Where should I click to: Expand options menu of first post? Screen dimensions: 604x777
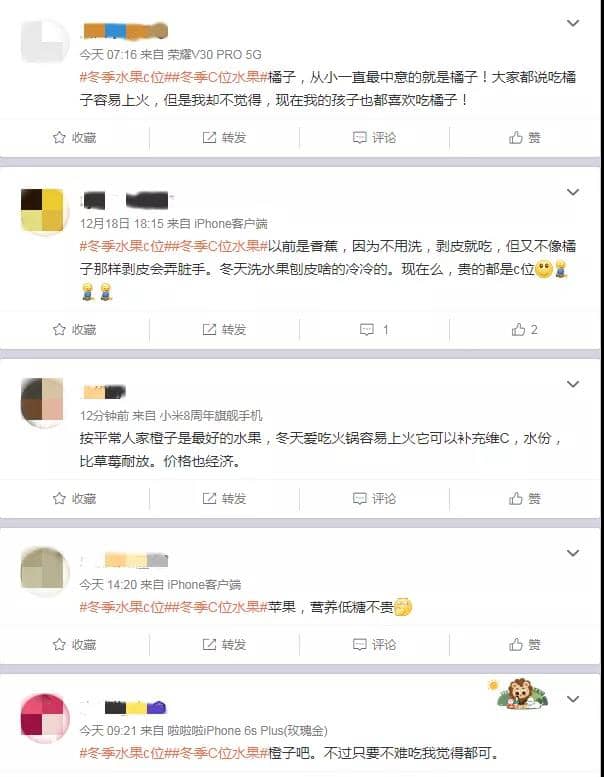click(x=573, y=23)
